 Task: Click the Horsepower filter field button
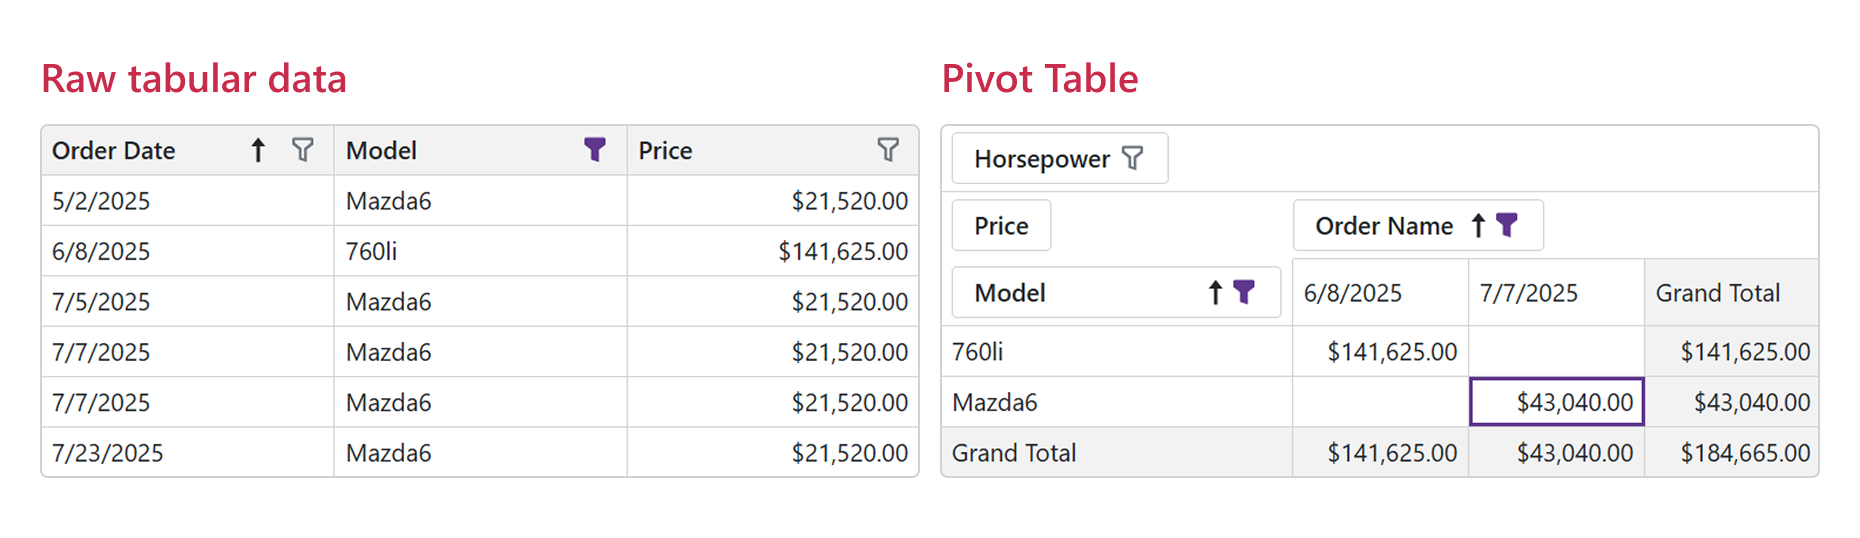tap(1060, 158)
